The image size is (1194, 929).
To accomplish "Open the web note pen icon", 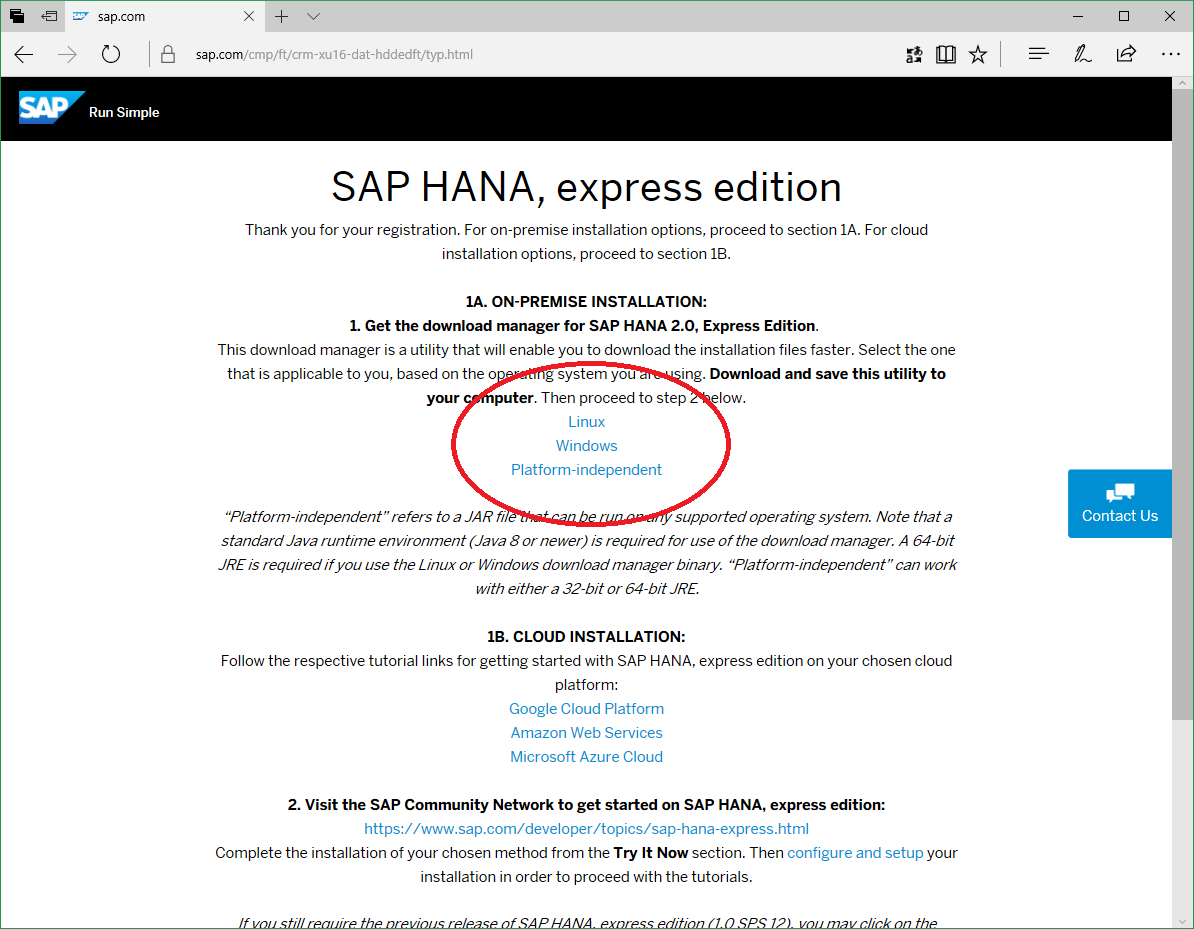I will [x=1082, y=54].
